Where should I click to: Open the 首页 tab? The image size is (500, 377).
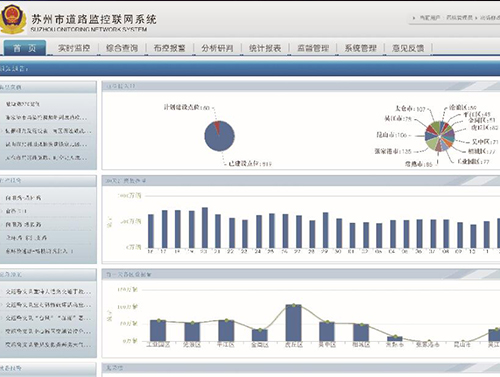25,48
